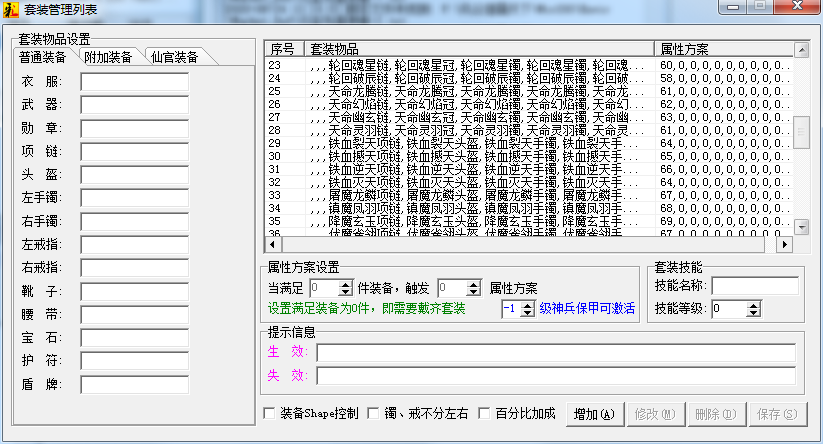Focus the 技能名称 text box
Viewport: 823px width, 444px height.
[x=754, y=286]
